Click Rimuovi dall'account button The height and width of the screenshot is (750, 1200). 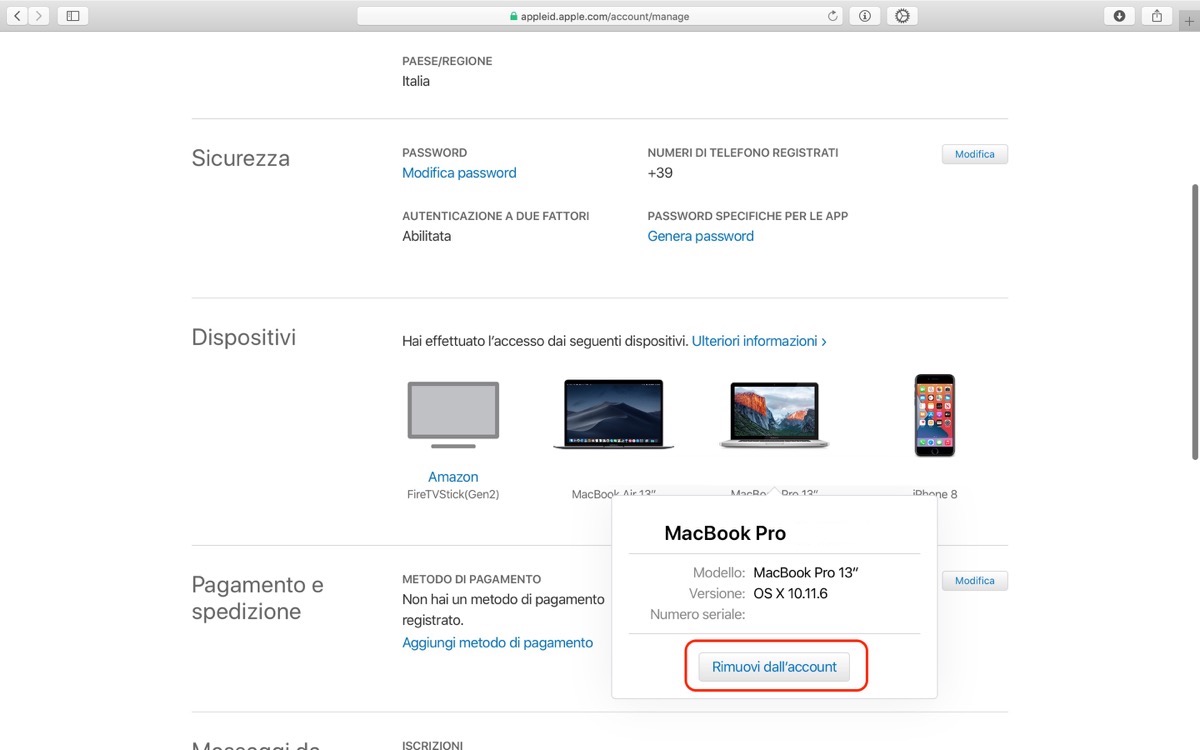tap(775, 667)
